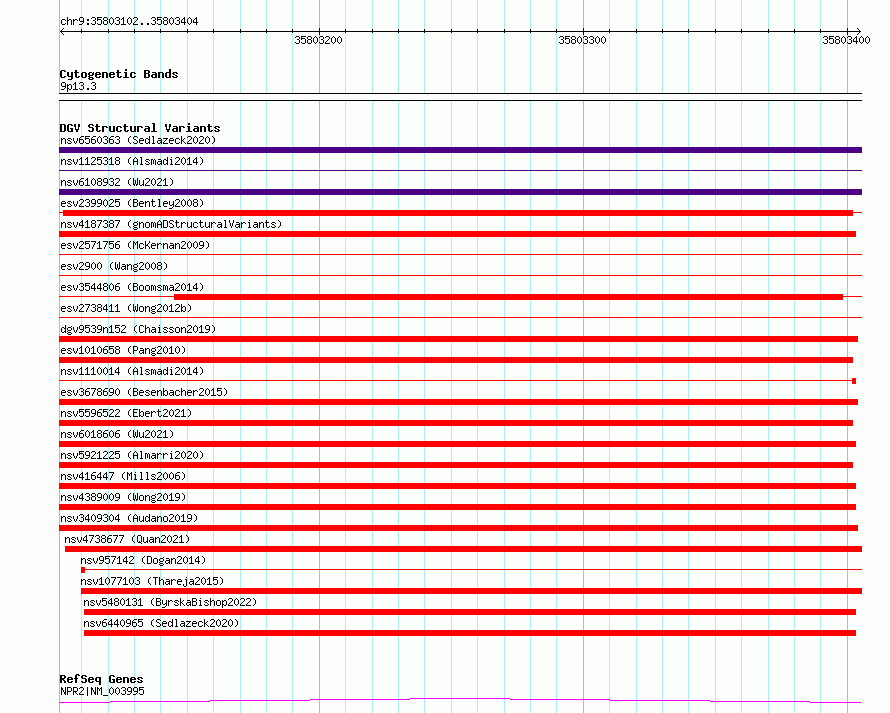Open the RefSeq Genes track title
The width and height of the screenshot is (890, 713).
[x=101, y=679]
